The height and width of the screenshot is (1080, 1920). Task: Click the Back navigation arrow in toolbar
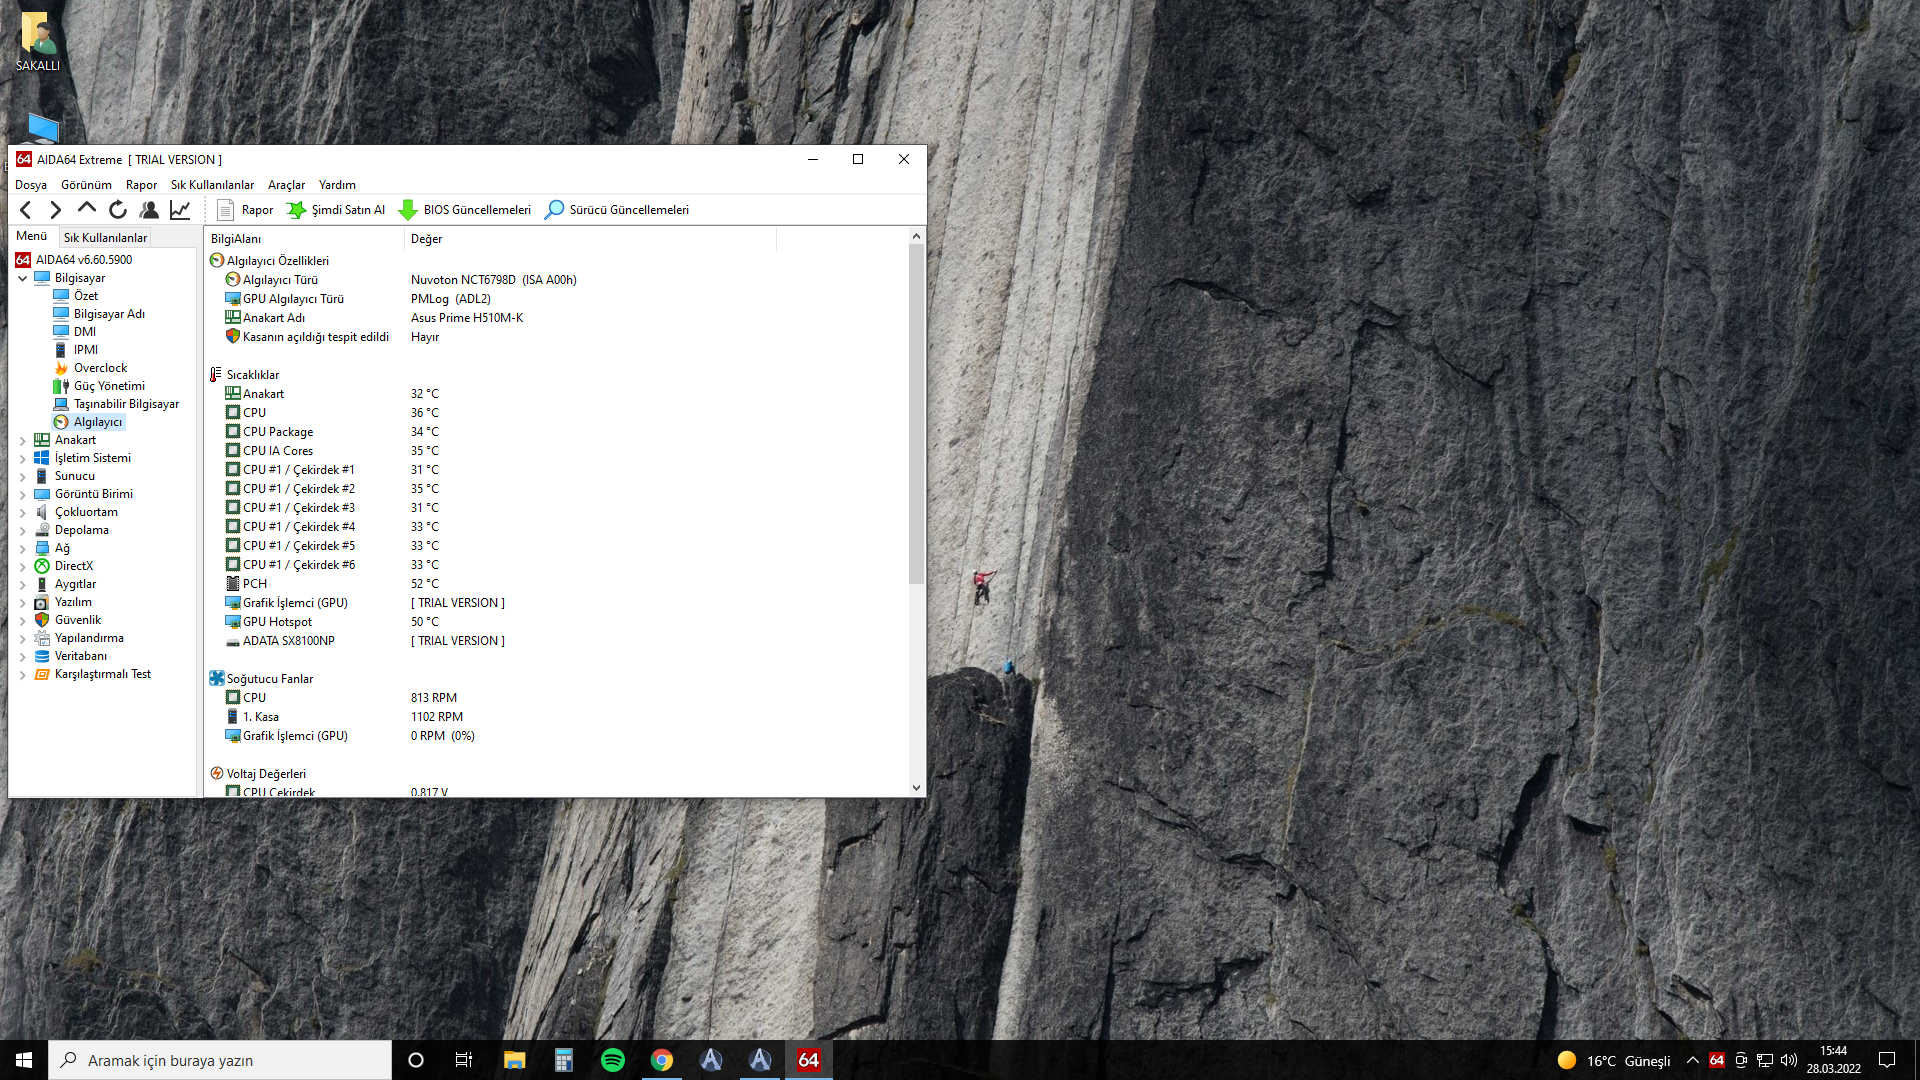pos(26,210)
